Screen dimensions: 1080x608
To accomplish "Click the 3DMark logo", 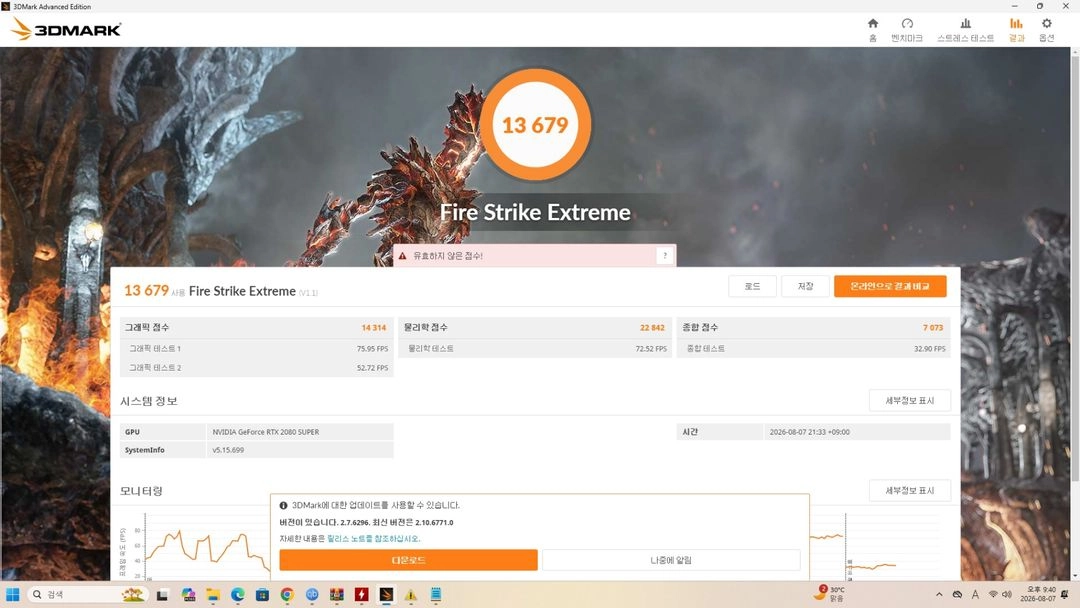I will (x=66, y=29).
